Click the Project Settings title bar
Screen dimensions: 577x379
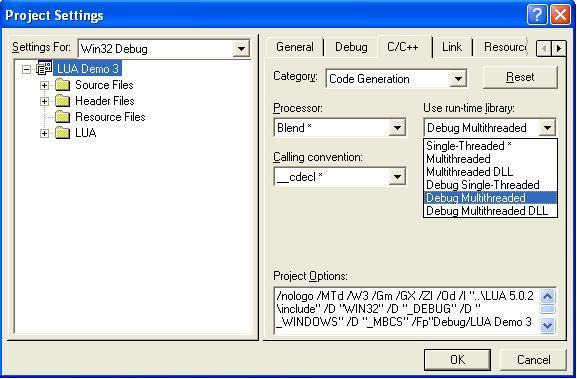point(263,15)
